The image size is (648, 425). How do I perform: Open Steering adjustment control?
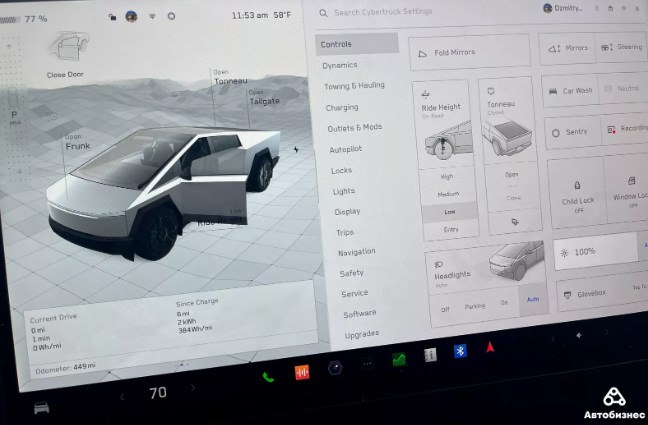coord(621,47)
